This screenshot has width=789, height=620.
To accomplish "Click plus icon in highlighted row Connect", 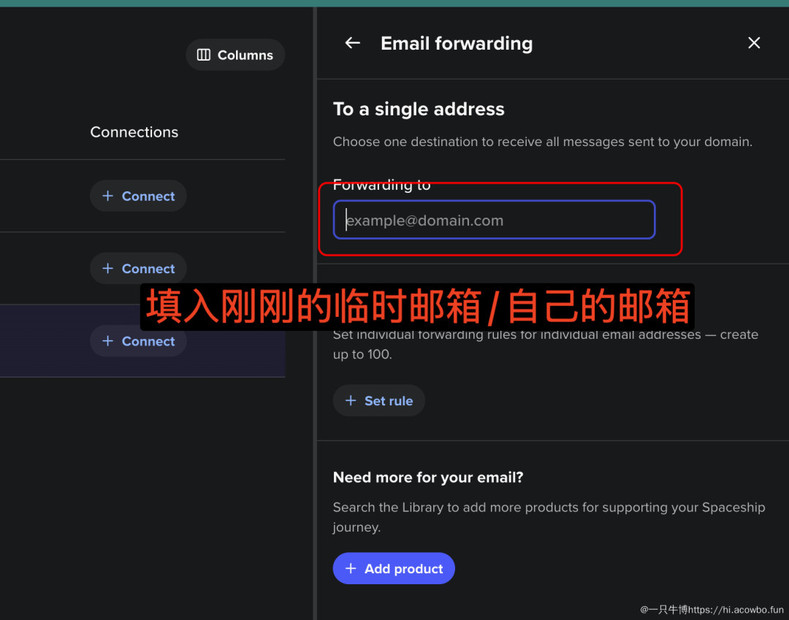I will [108, 341].
